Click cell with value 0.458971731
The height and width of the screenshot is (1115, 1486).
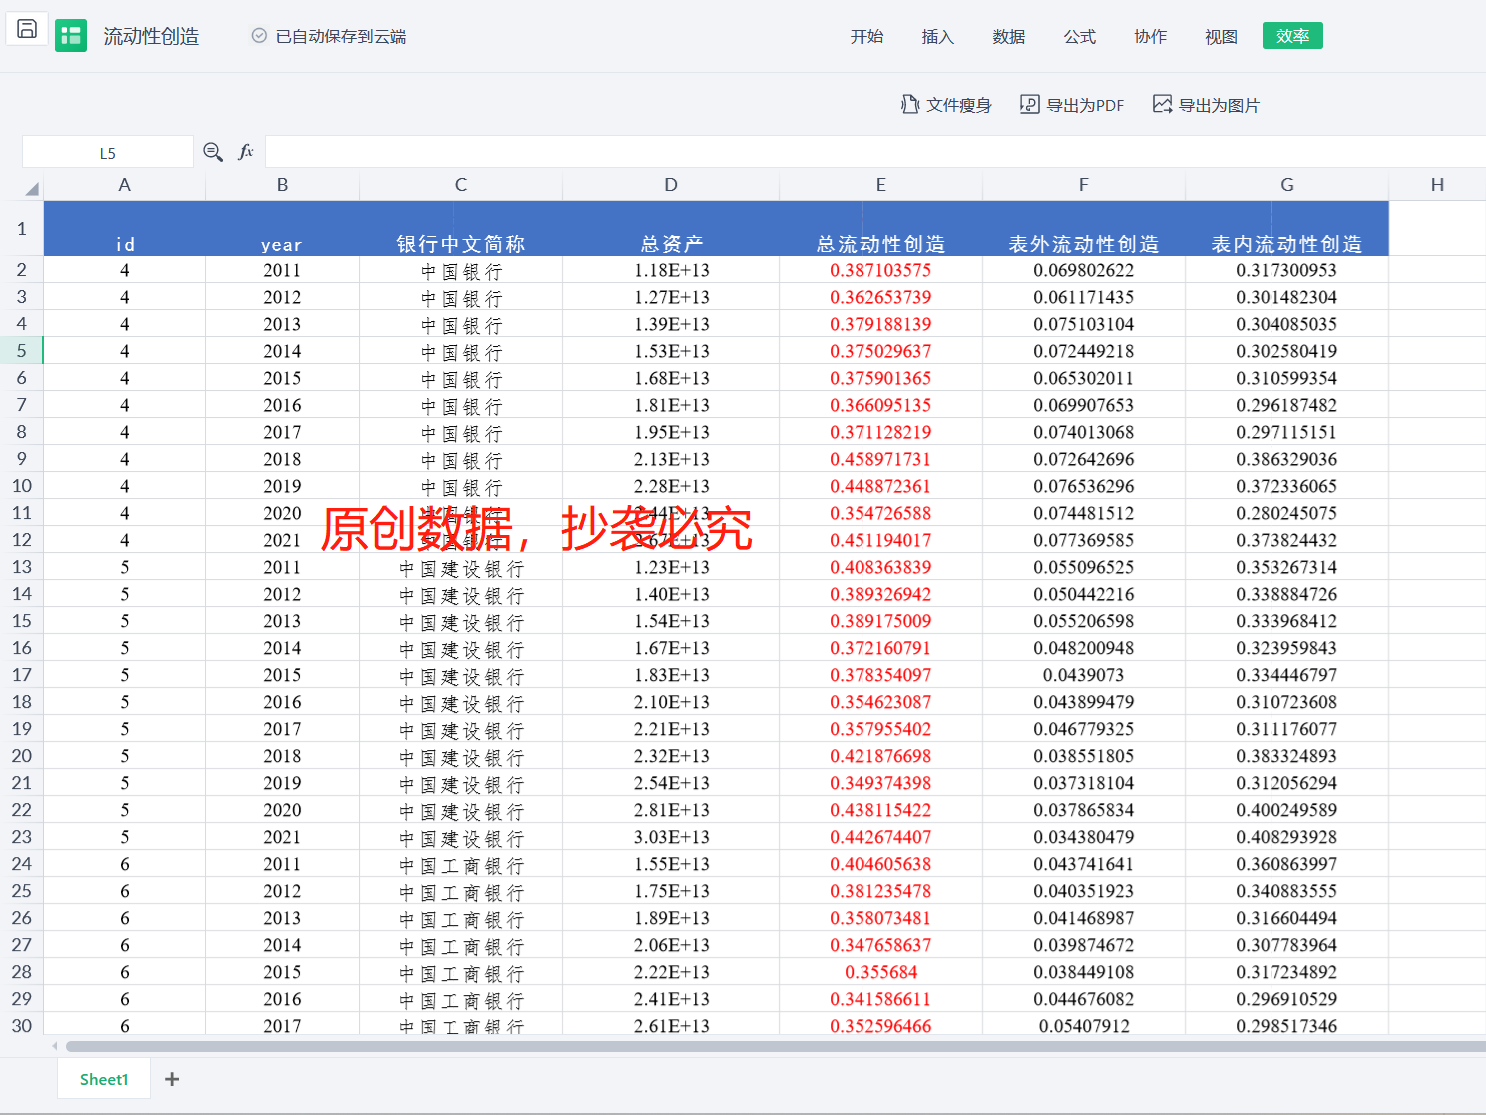point(881,459)
